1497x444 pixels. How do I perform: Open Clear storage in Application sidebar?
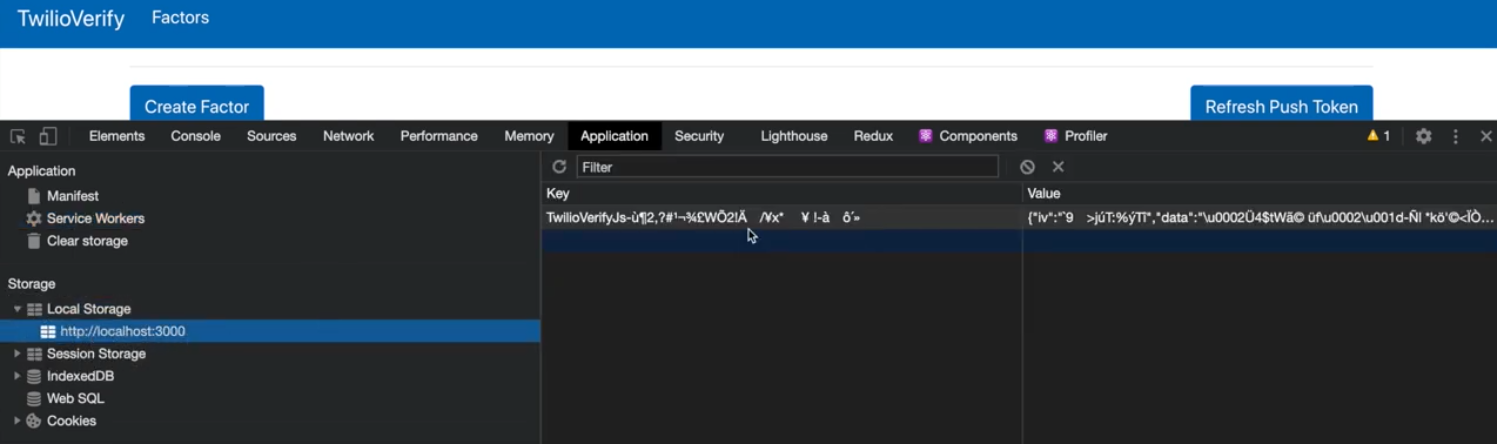pyautogui.click(x=86, y=241)
